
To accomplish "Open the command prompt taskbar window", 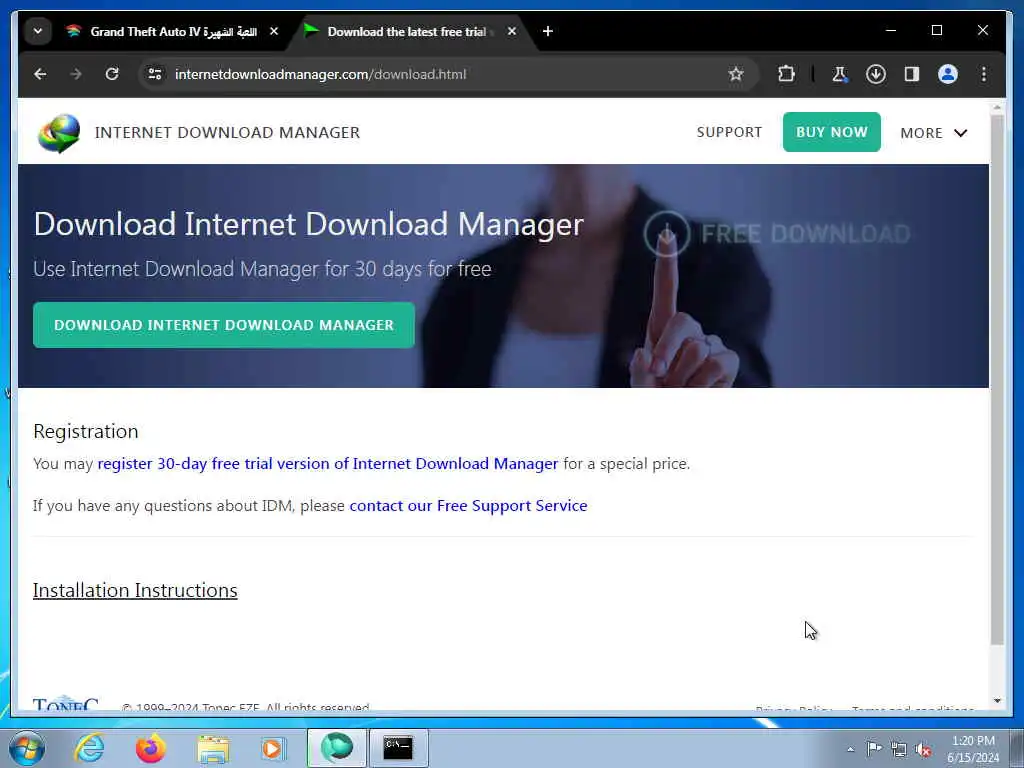I will click(x=398, y=748).
